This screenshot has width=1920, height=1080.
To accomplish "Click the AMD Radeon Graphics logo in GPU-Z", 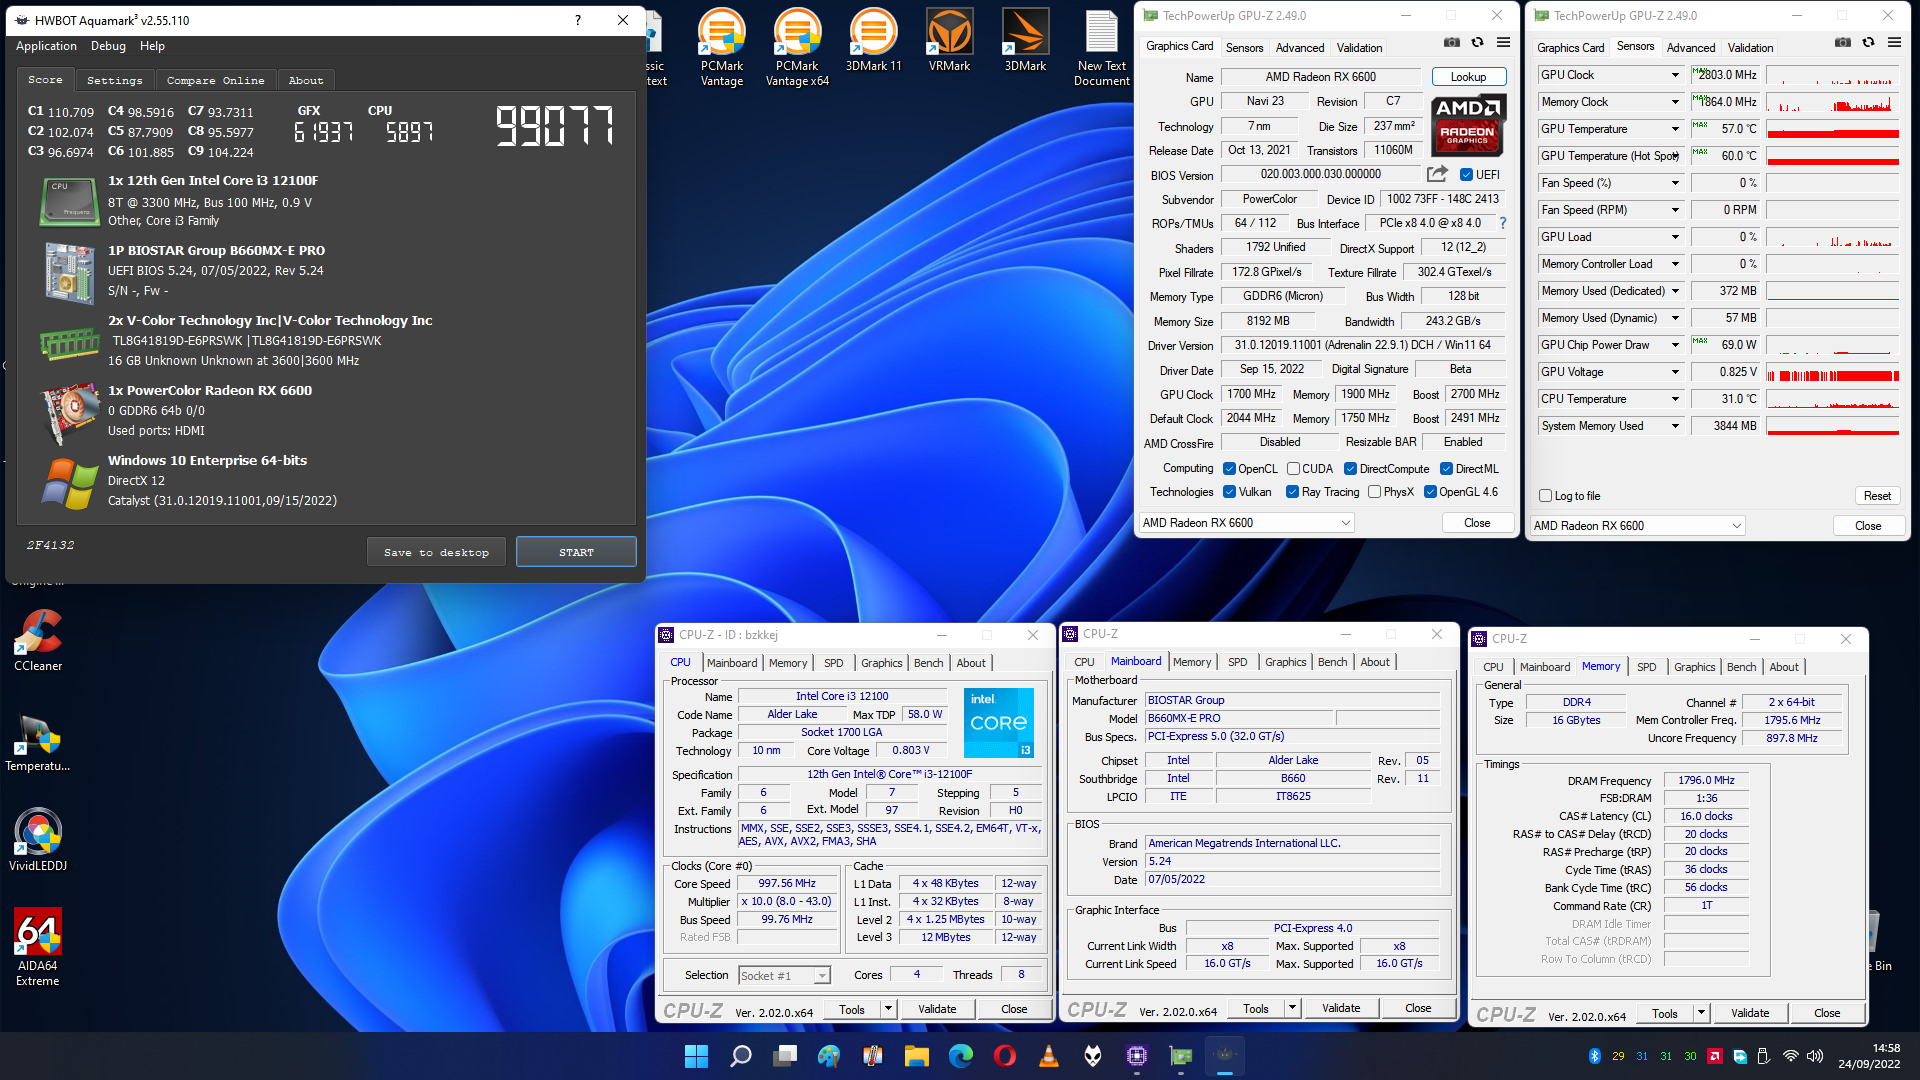I will point(1467,125).
